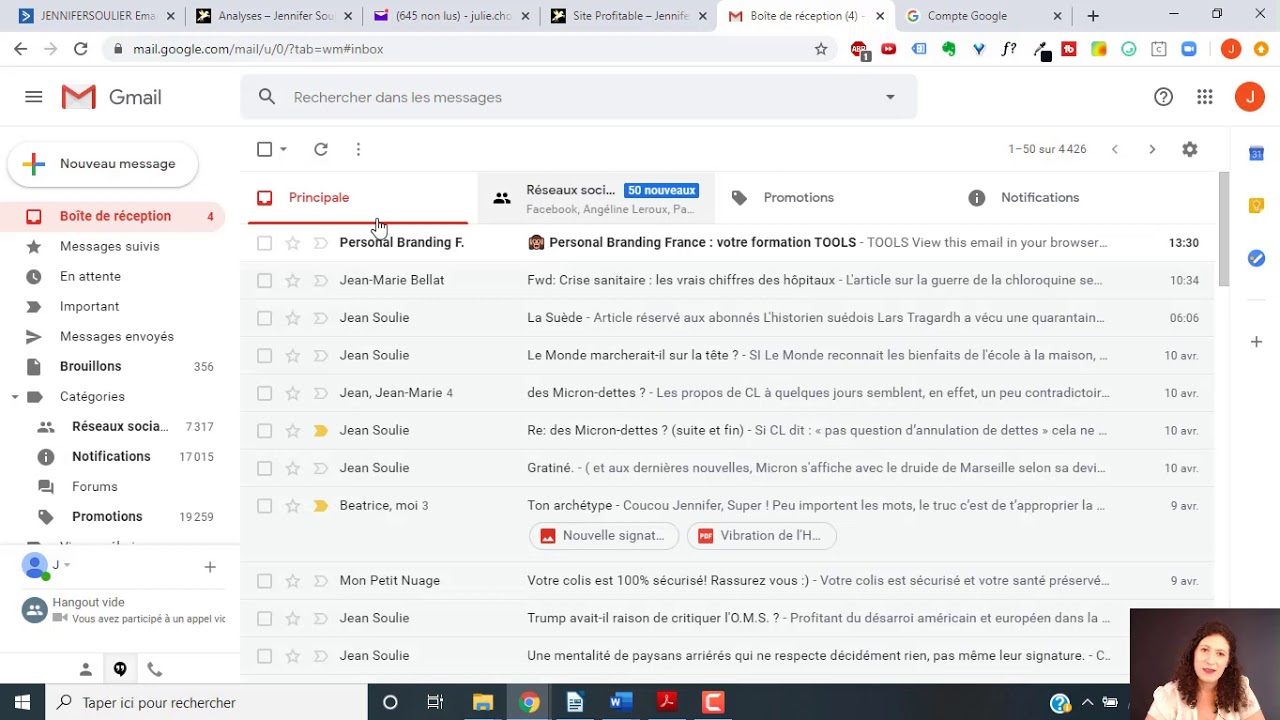Refresh the inbox
Image resolution: width=1280 pixels, height=720 pixels.
tap(321, 149)
